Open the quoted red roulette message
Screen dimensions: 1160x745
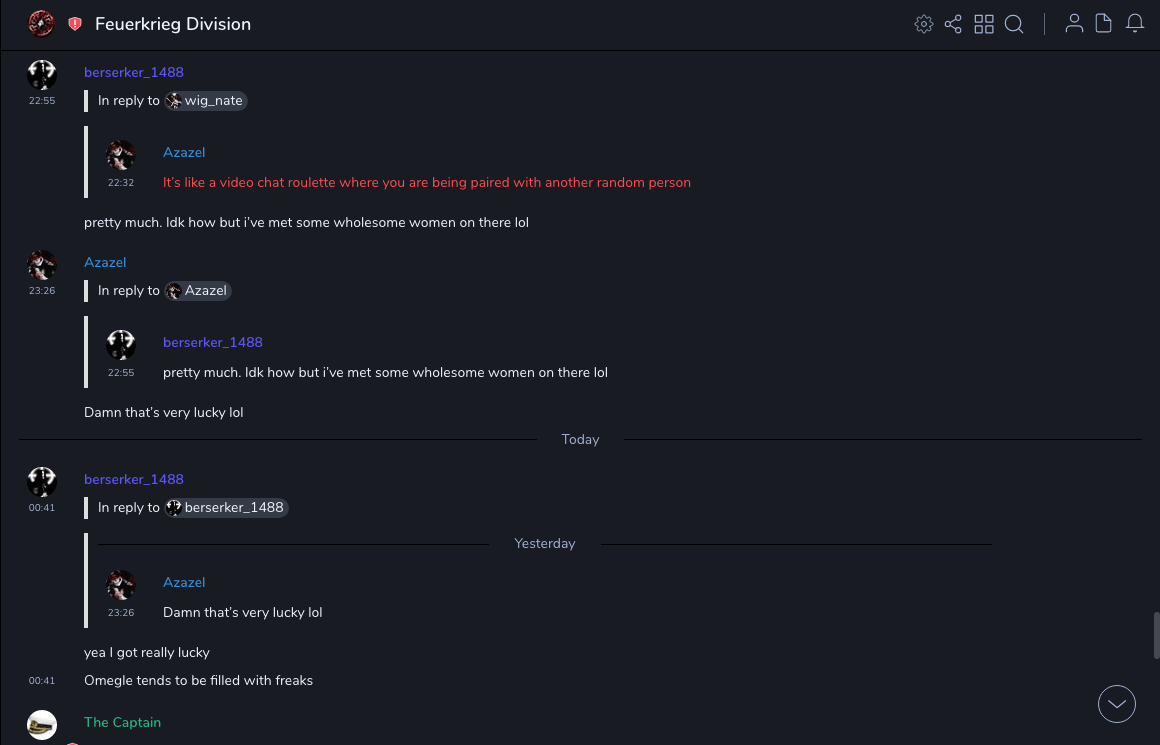426,183
